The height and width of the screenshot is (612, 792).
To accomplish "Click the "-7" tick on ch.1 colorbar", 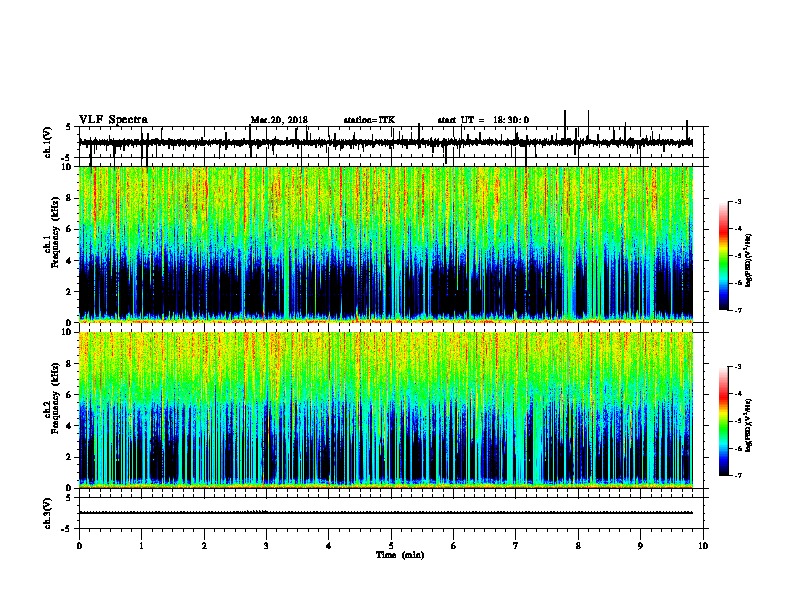I will pyautogui.click(x=737, y=310).
